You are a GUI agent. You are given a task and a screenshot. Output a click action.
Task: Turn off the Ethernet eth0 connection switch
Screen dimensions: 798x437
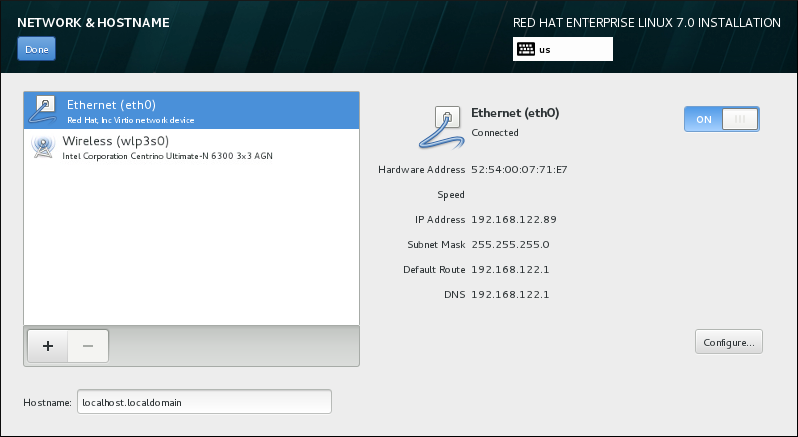[721, 119]
